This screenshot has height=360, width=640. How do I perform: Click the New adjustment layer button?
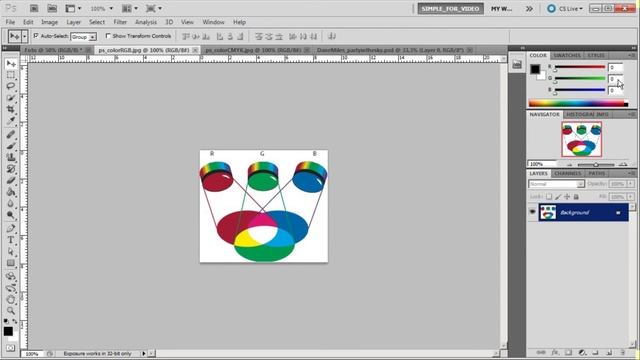point(582,352)
